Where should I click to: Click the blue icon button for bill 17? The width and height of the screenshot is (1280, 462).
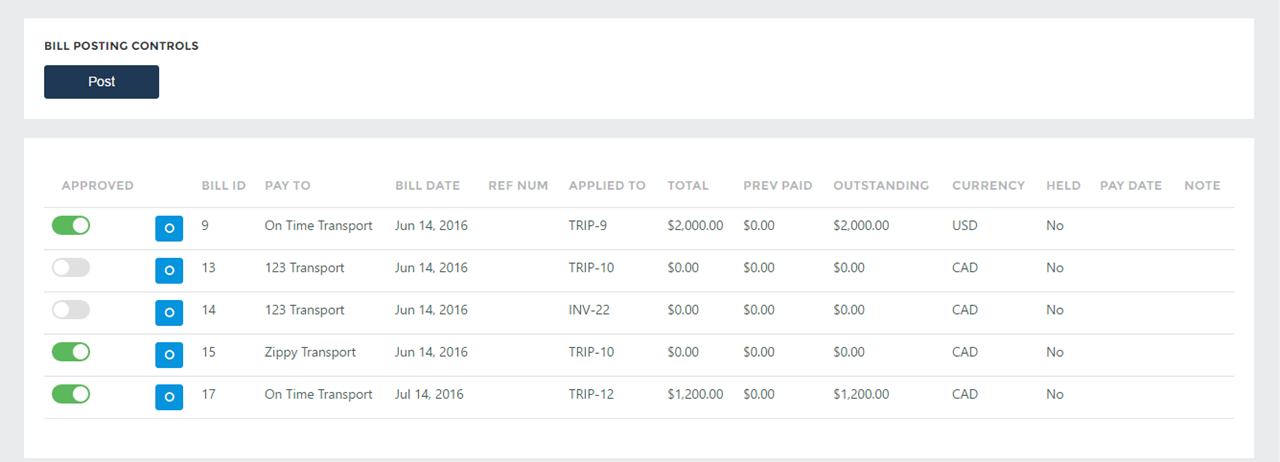point(169,396)
